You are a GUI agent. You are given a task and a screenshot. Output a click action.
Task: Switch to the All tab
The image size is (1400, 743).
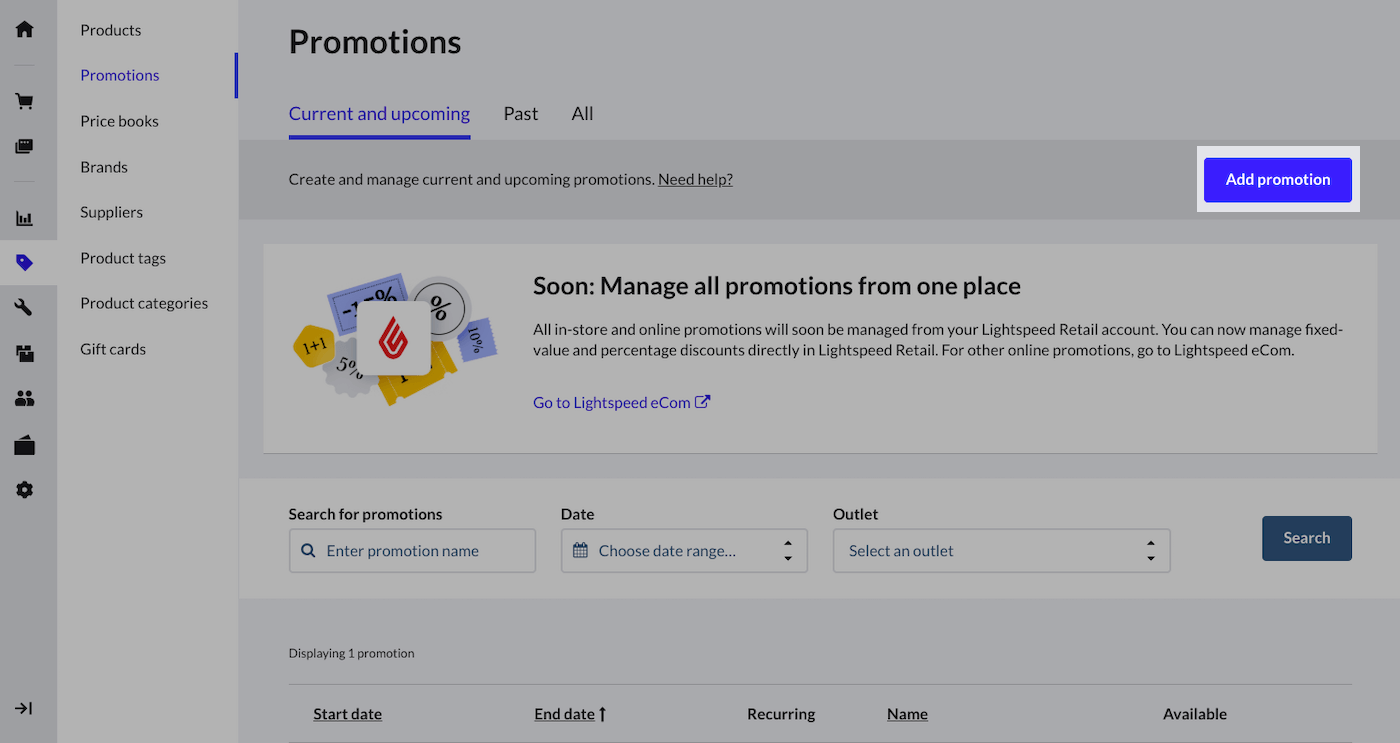[582, 114]
